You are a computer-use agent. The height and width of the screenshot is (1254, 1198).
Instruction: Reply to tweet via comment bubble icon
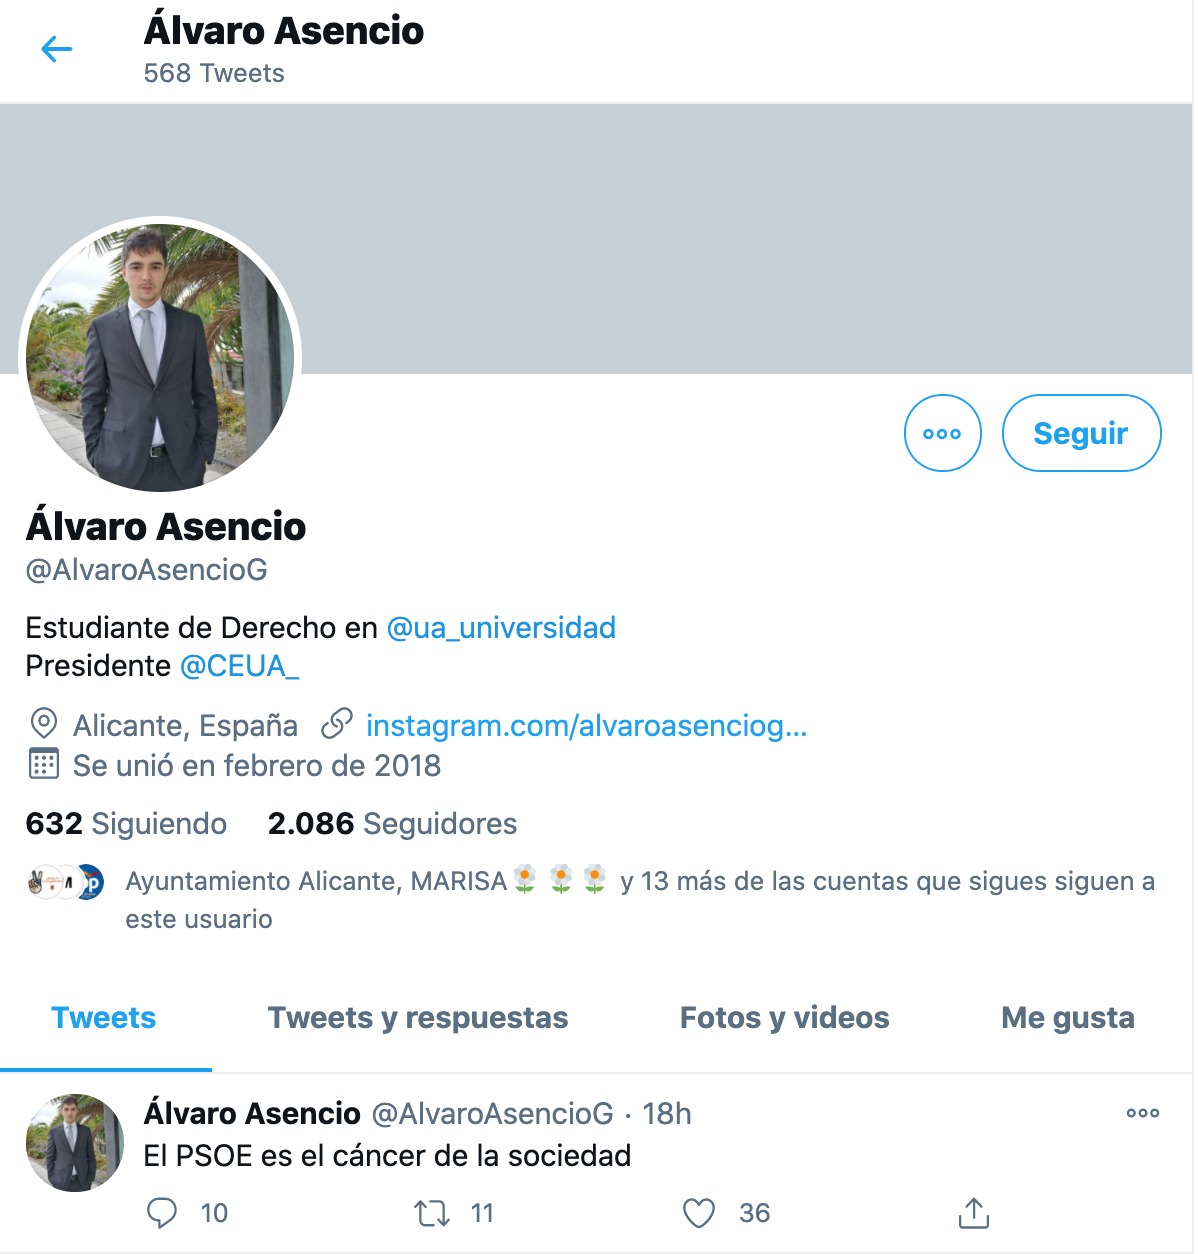(162, 1213)
